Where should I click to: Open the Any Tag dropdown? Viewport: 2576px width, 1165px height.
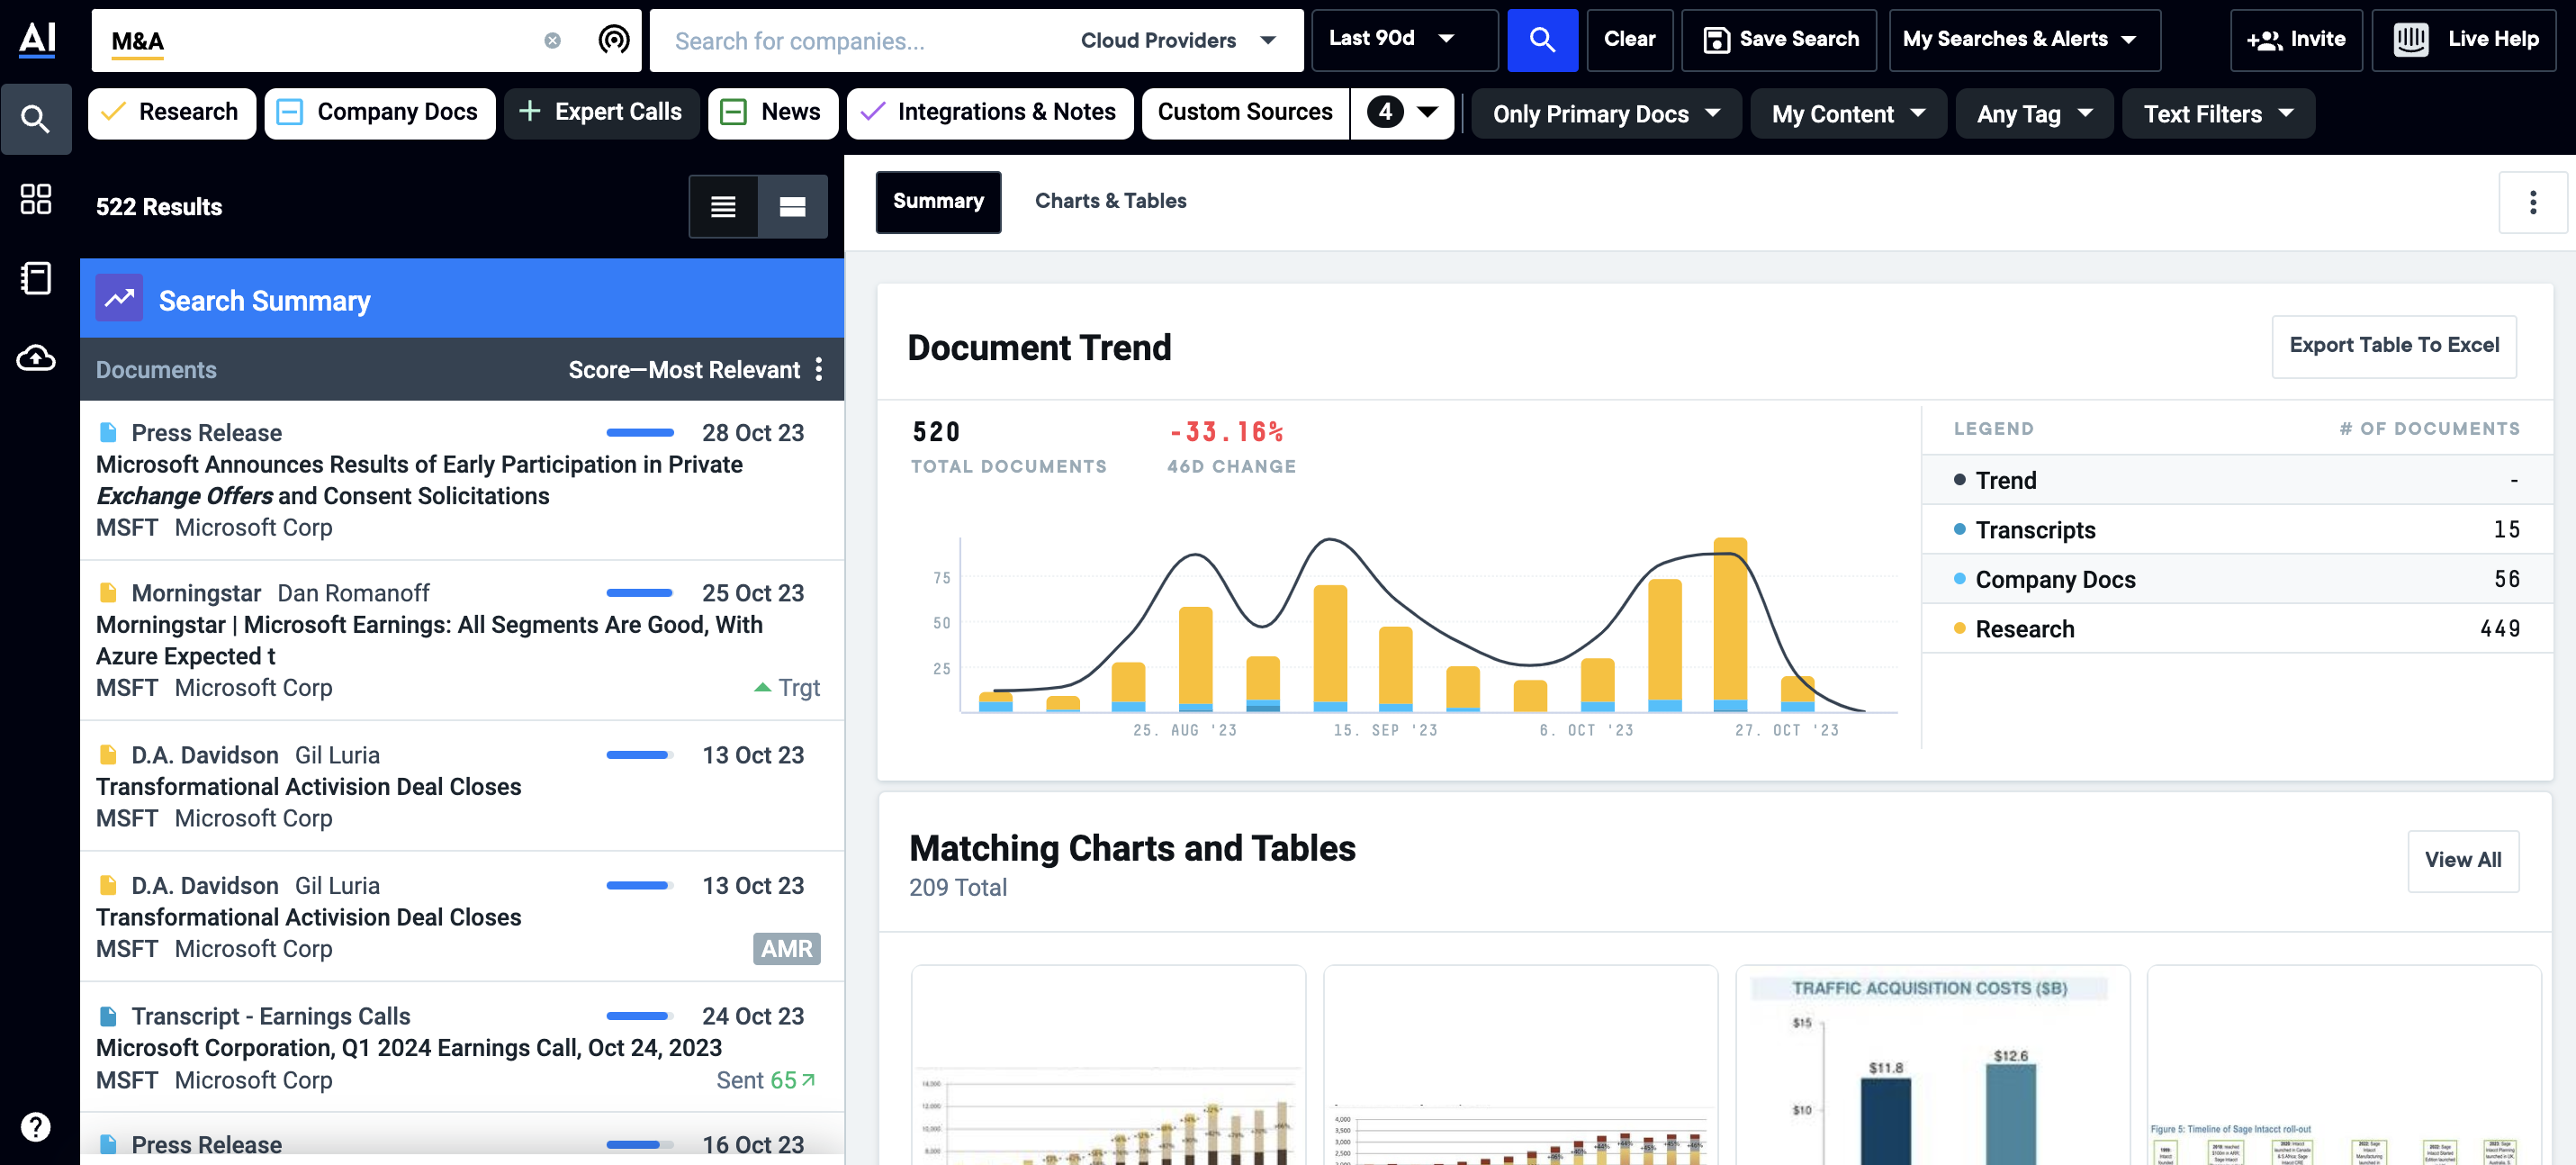tap(2034, 114)
